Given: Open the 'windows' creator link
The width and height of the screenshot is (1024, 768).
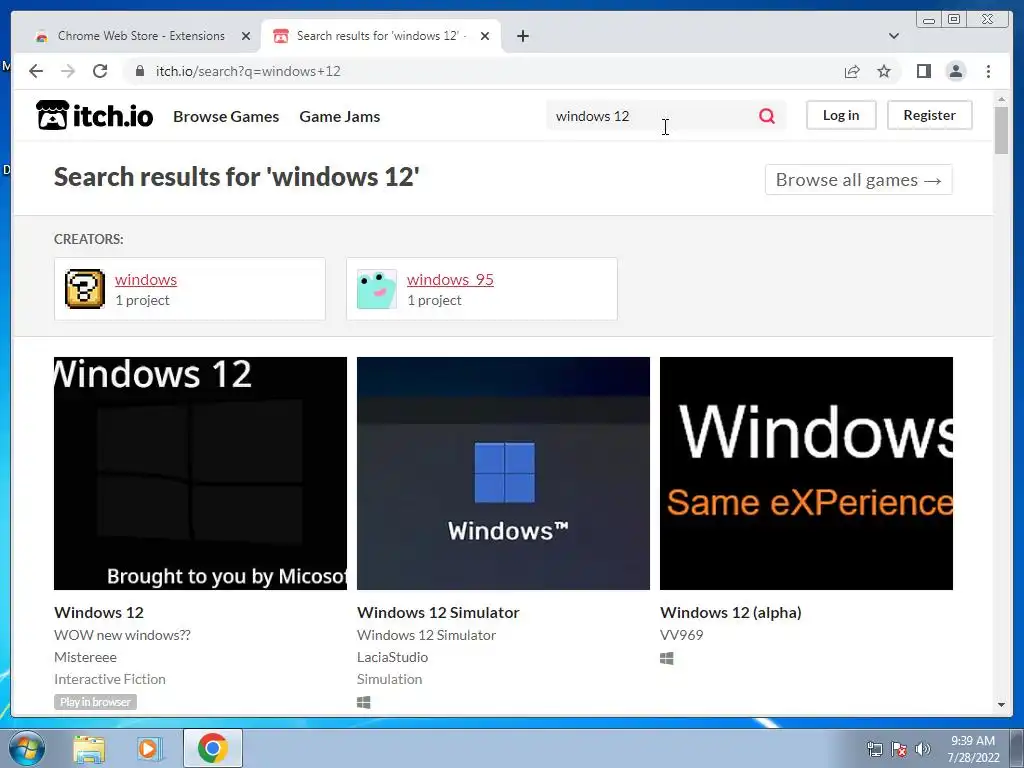Looking at the screenshot, I should (x=146, y=280).
